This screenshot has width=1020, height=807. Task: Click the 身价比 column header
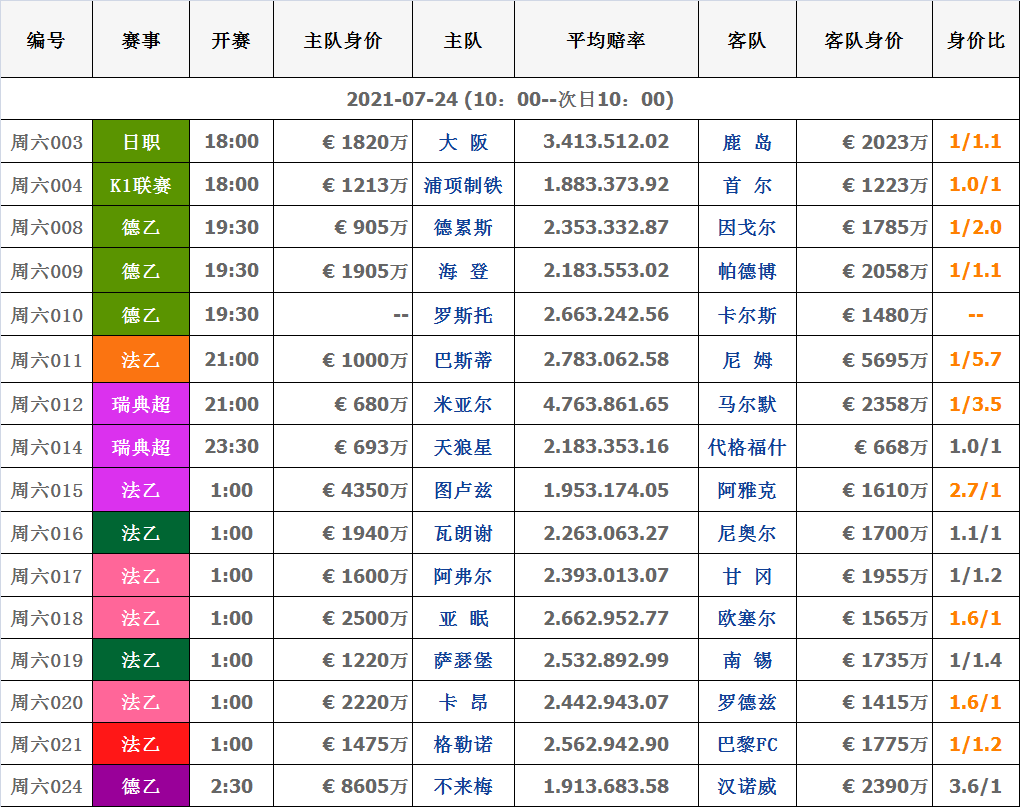click(x=975, y=41)
